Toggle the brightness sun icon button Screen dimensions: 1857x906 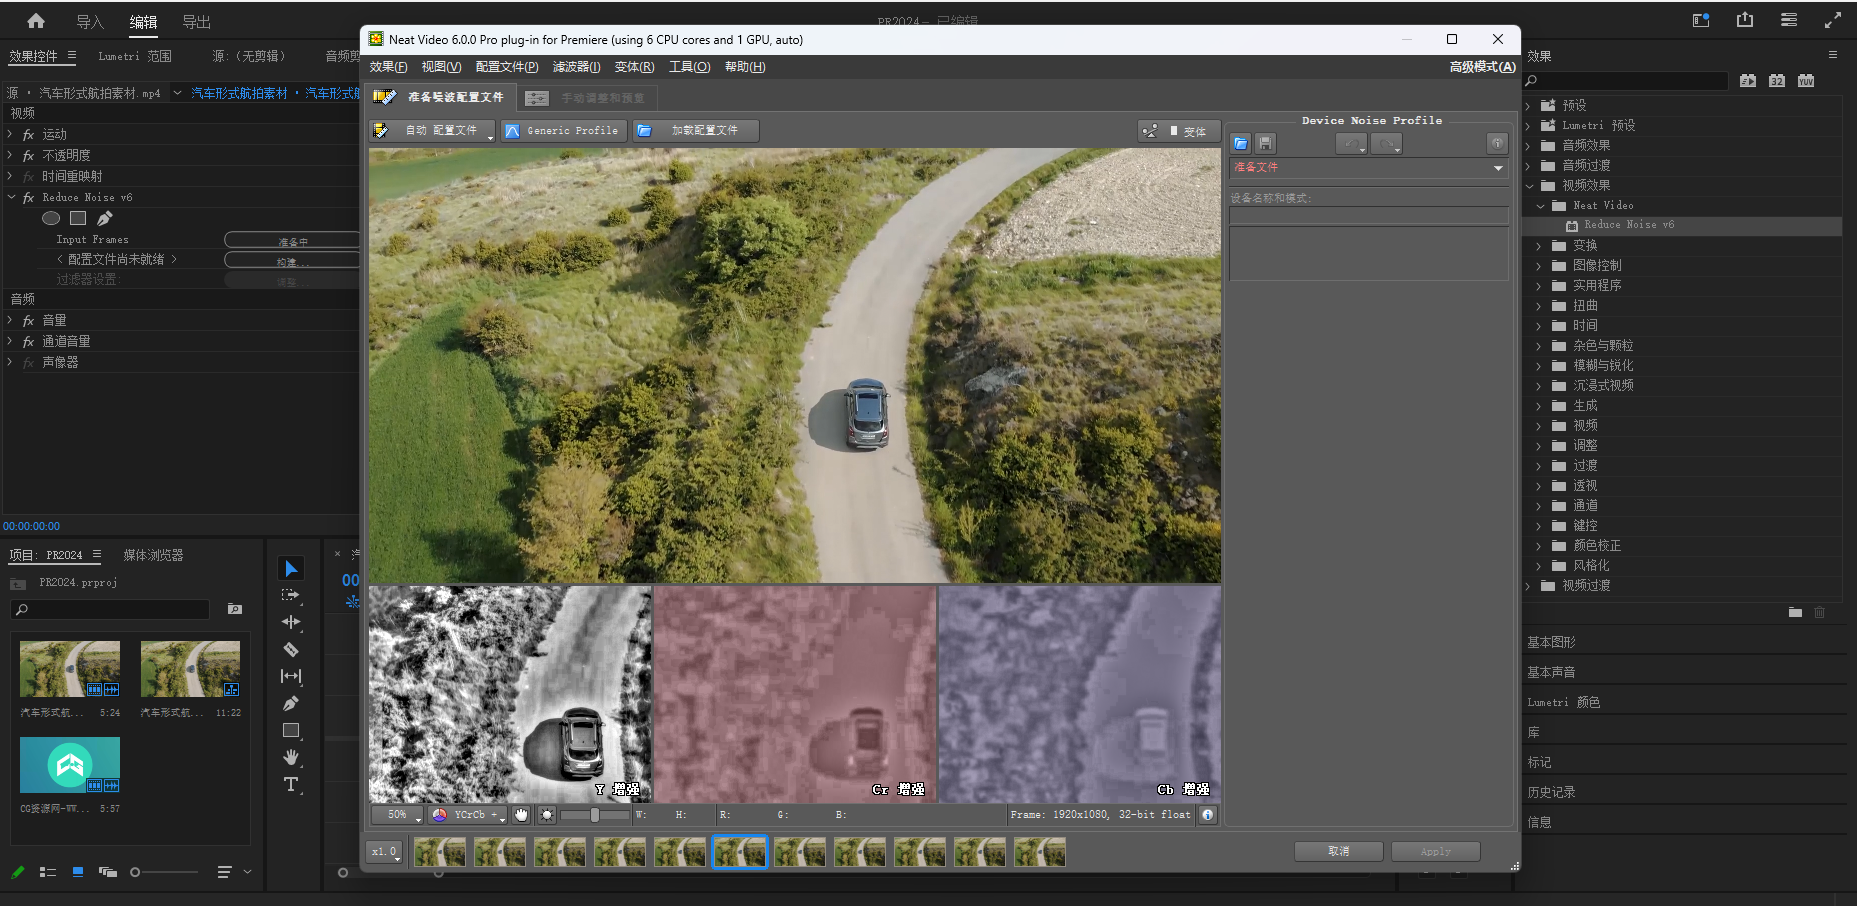(x=547, y=815)
